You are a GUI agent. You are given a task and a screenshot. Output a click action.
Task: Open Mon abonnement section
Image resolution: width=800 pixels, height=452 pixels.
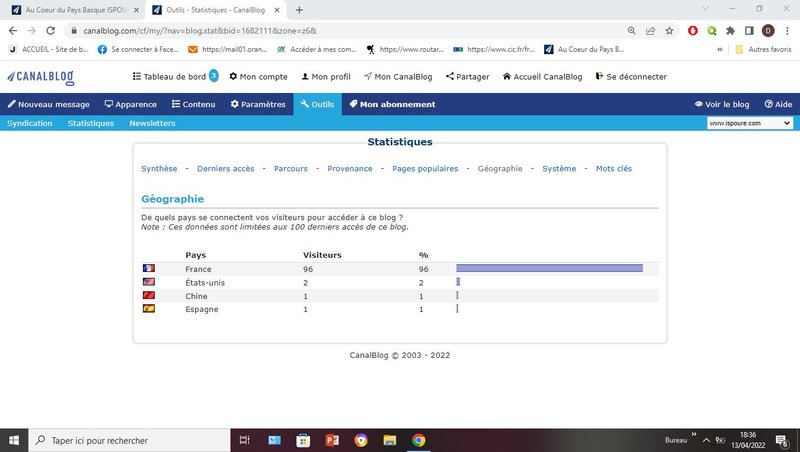pos(392,104)
